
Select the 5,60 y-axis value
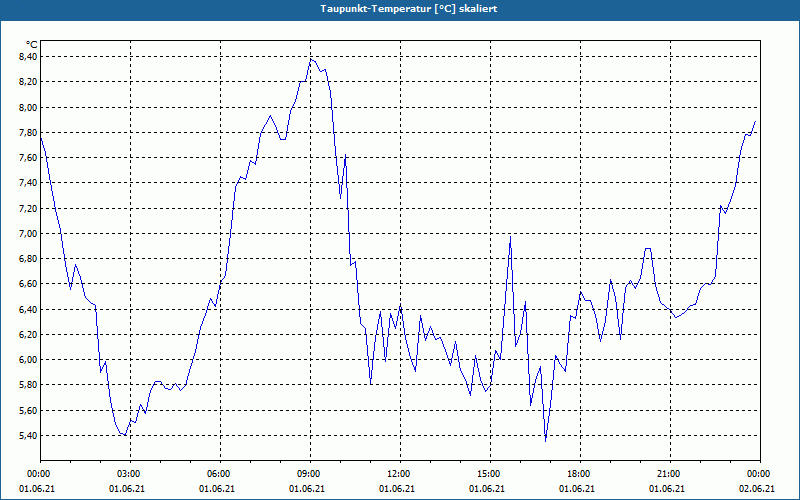point(27,410)
